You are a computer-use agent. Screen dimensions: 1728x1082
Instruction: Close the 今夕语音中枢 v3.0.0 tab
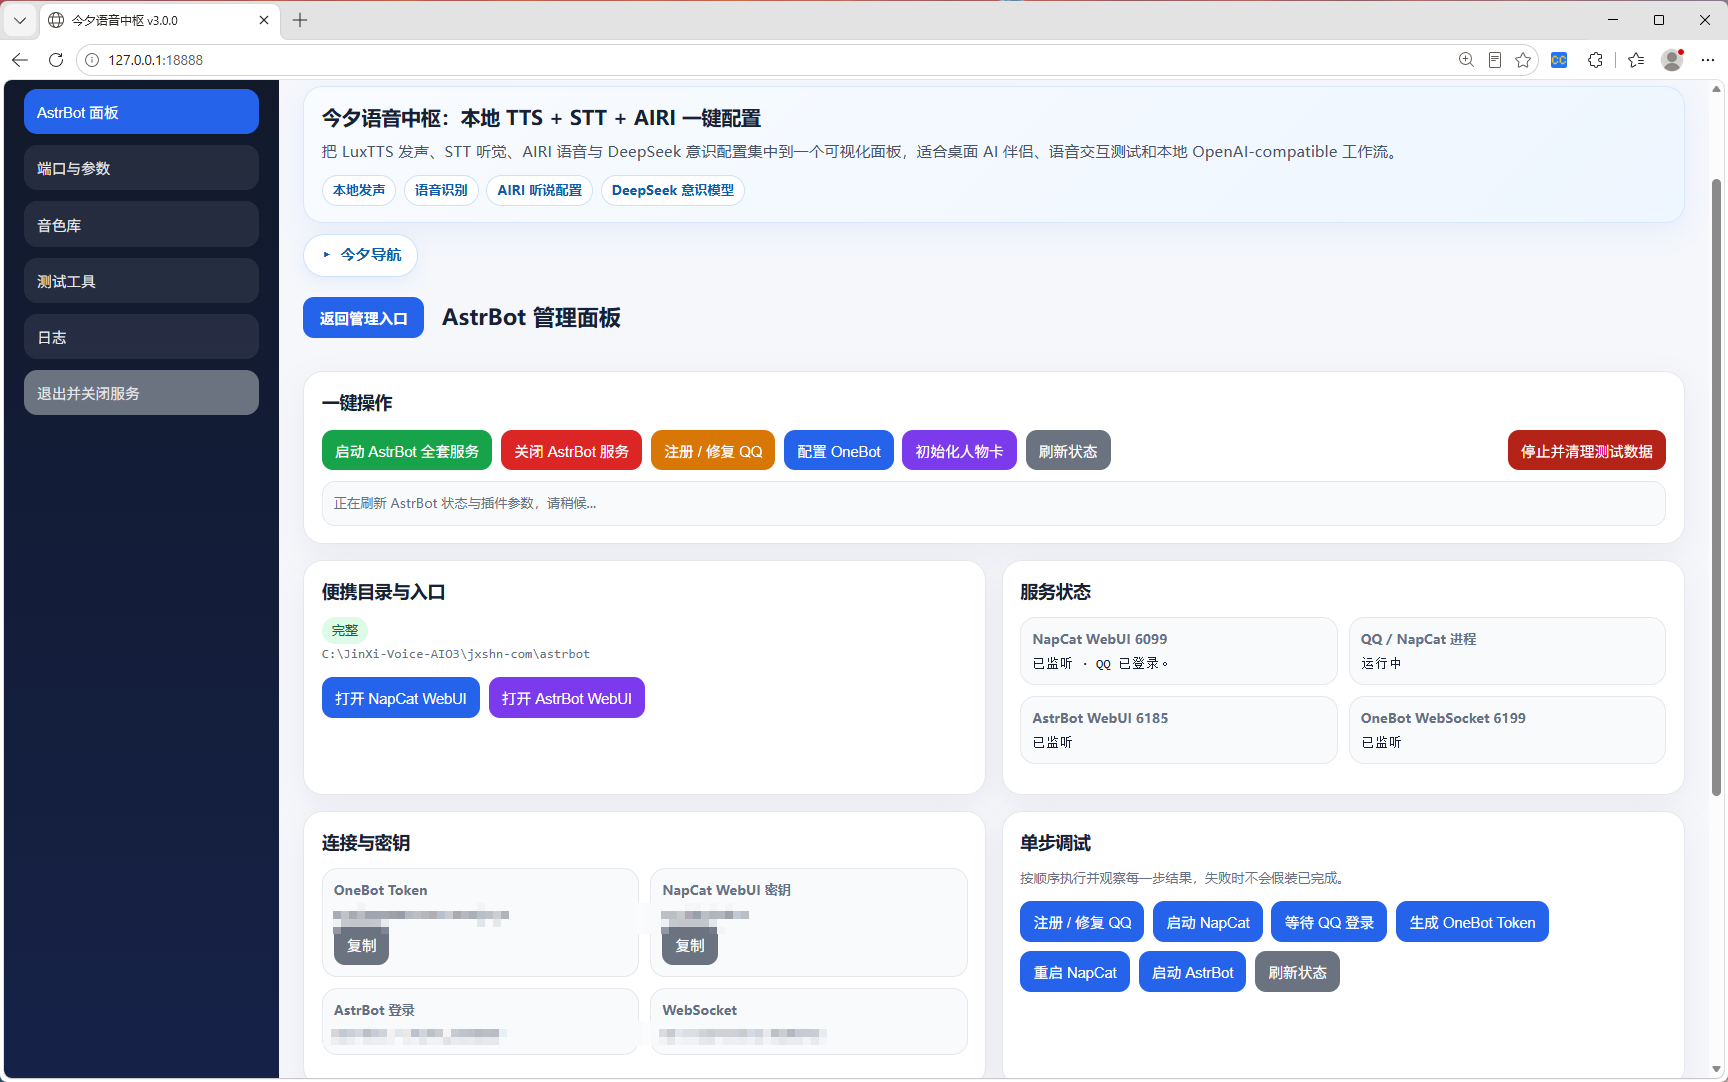264,20
